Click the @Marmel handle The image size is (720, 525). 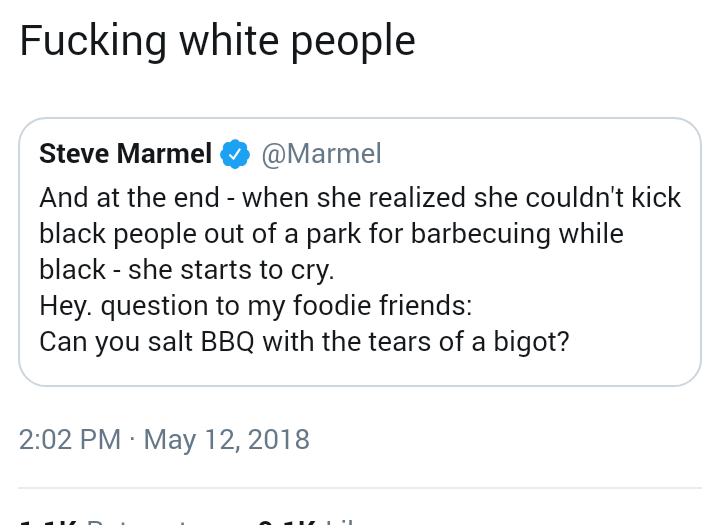(321, 154)
